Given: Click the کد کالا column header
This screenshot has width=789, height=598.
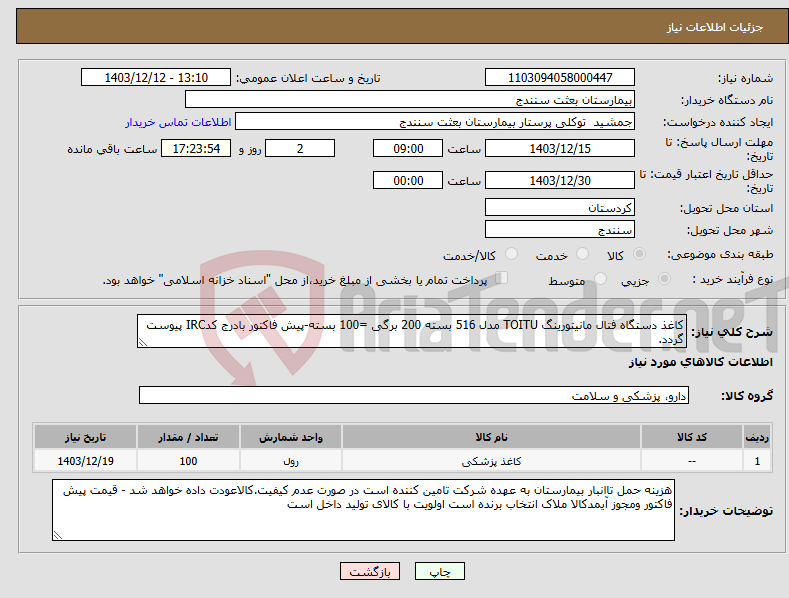Looking at the screenshot, I should click(x=692, y=437).
